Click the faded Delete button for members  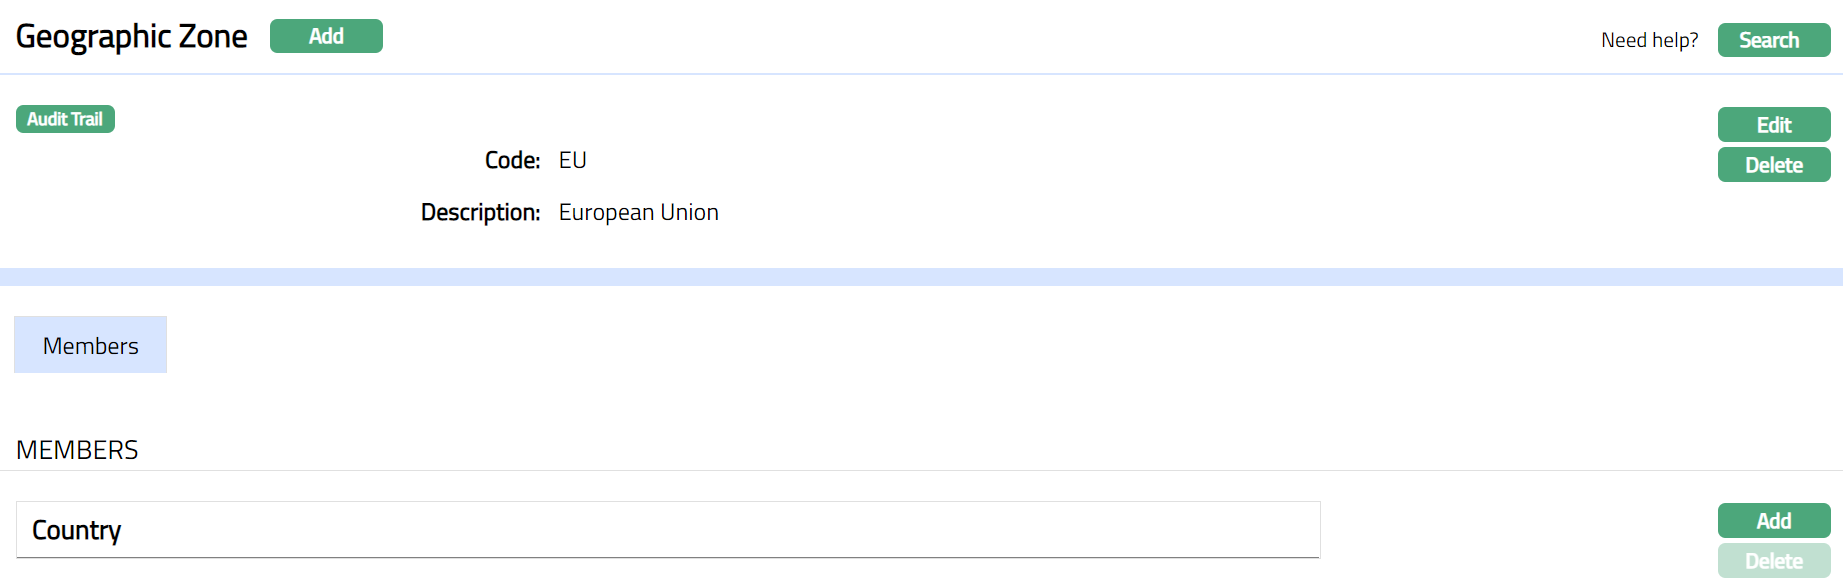(1773, 561)
